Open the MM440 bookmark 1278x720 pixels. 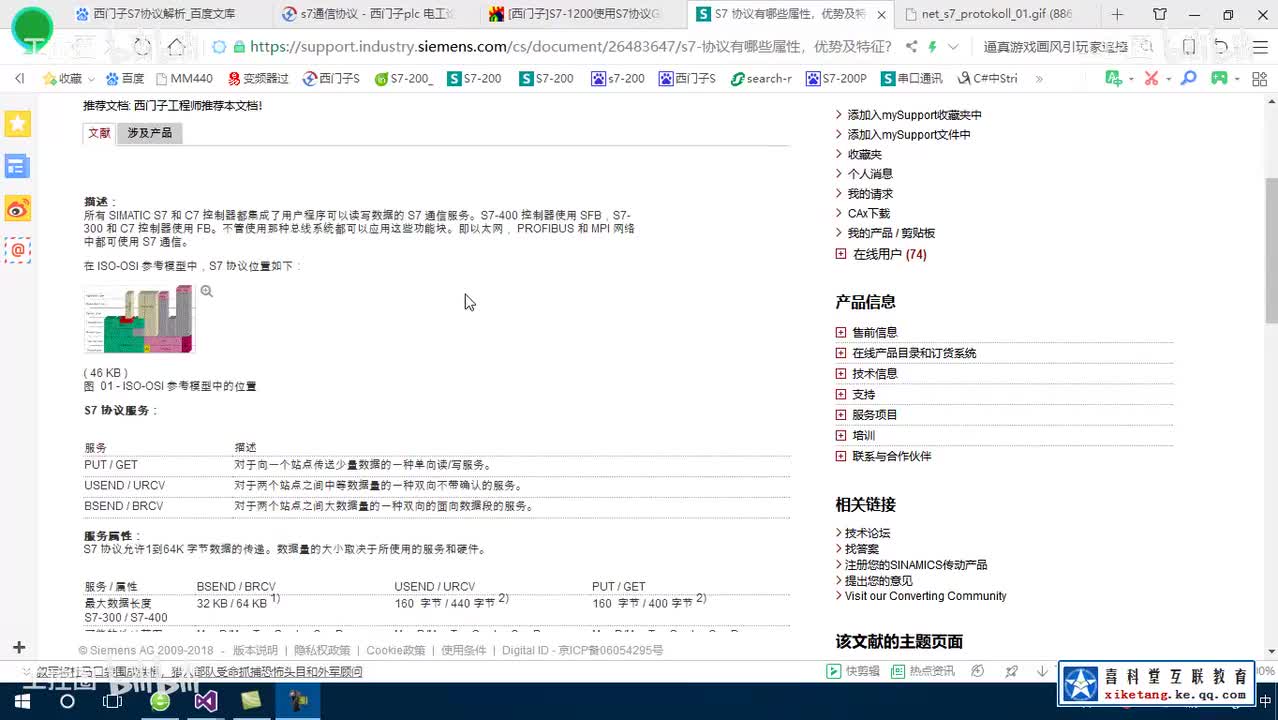point(182,78)
